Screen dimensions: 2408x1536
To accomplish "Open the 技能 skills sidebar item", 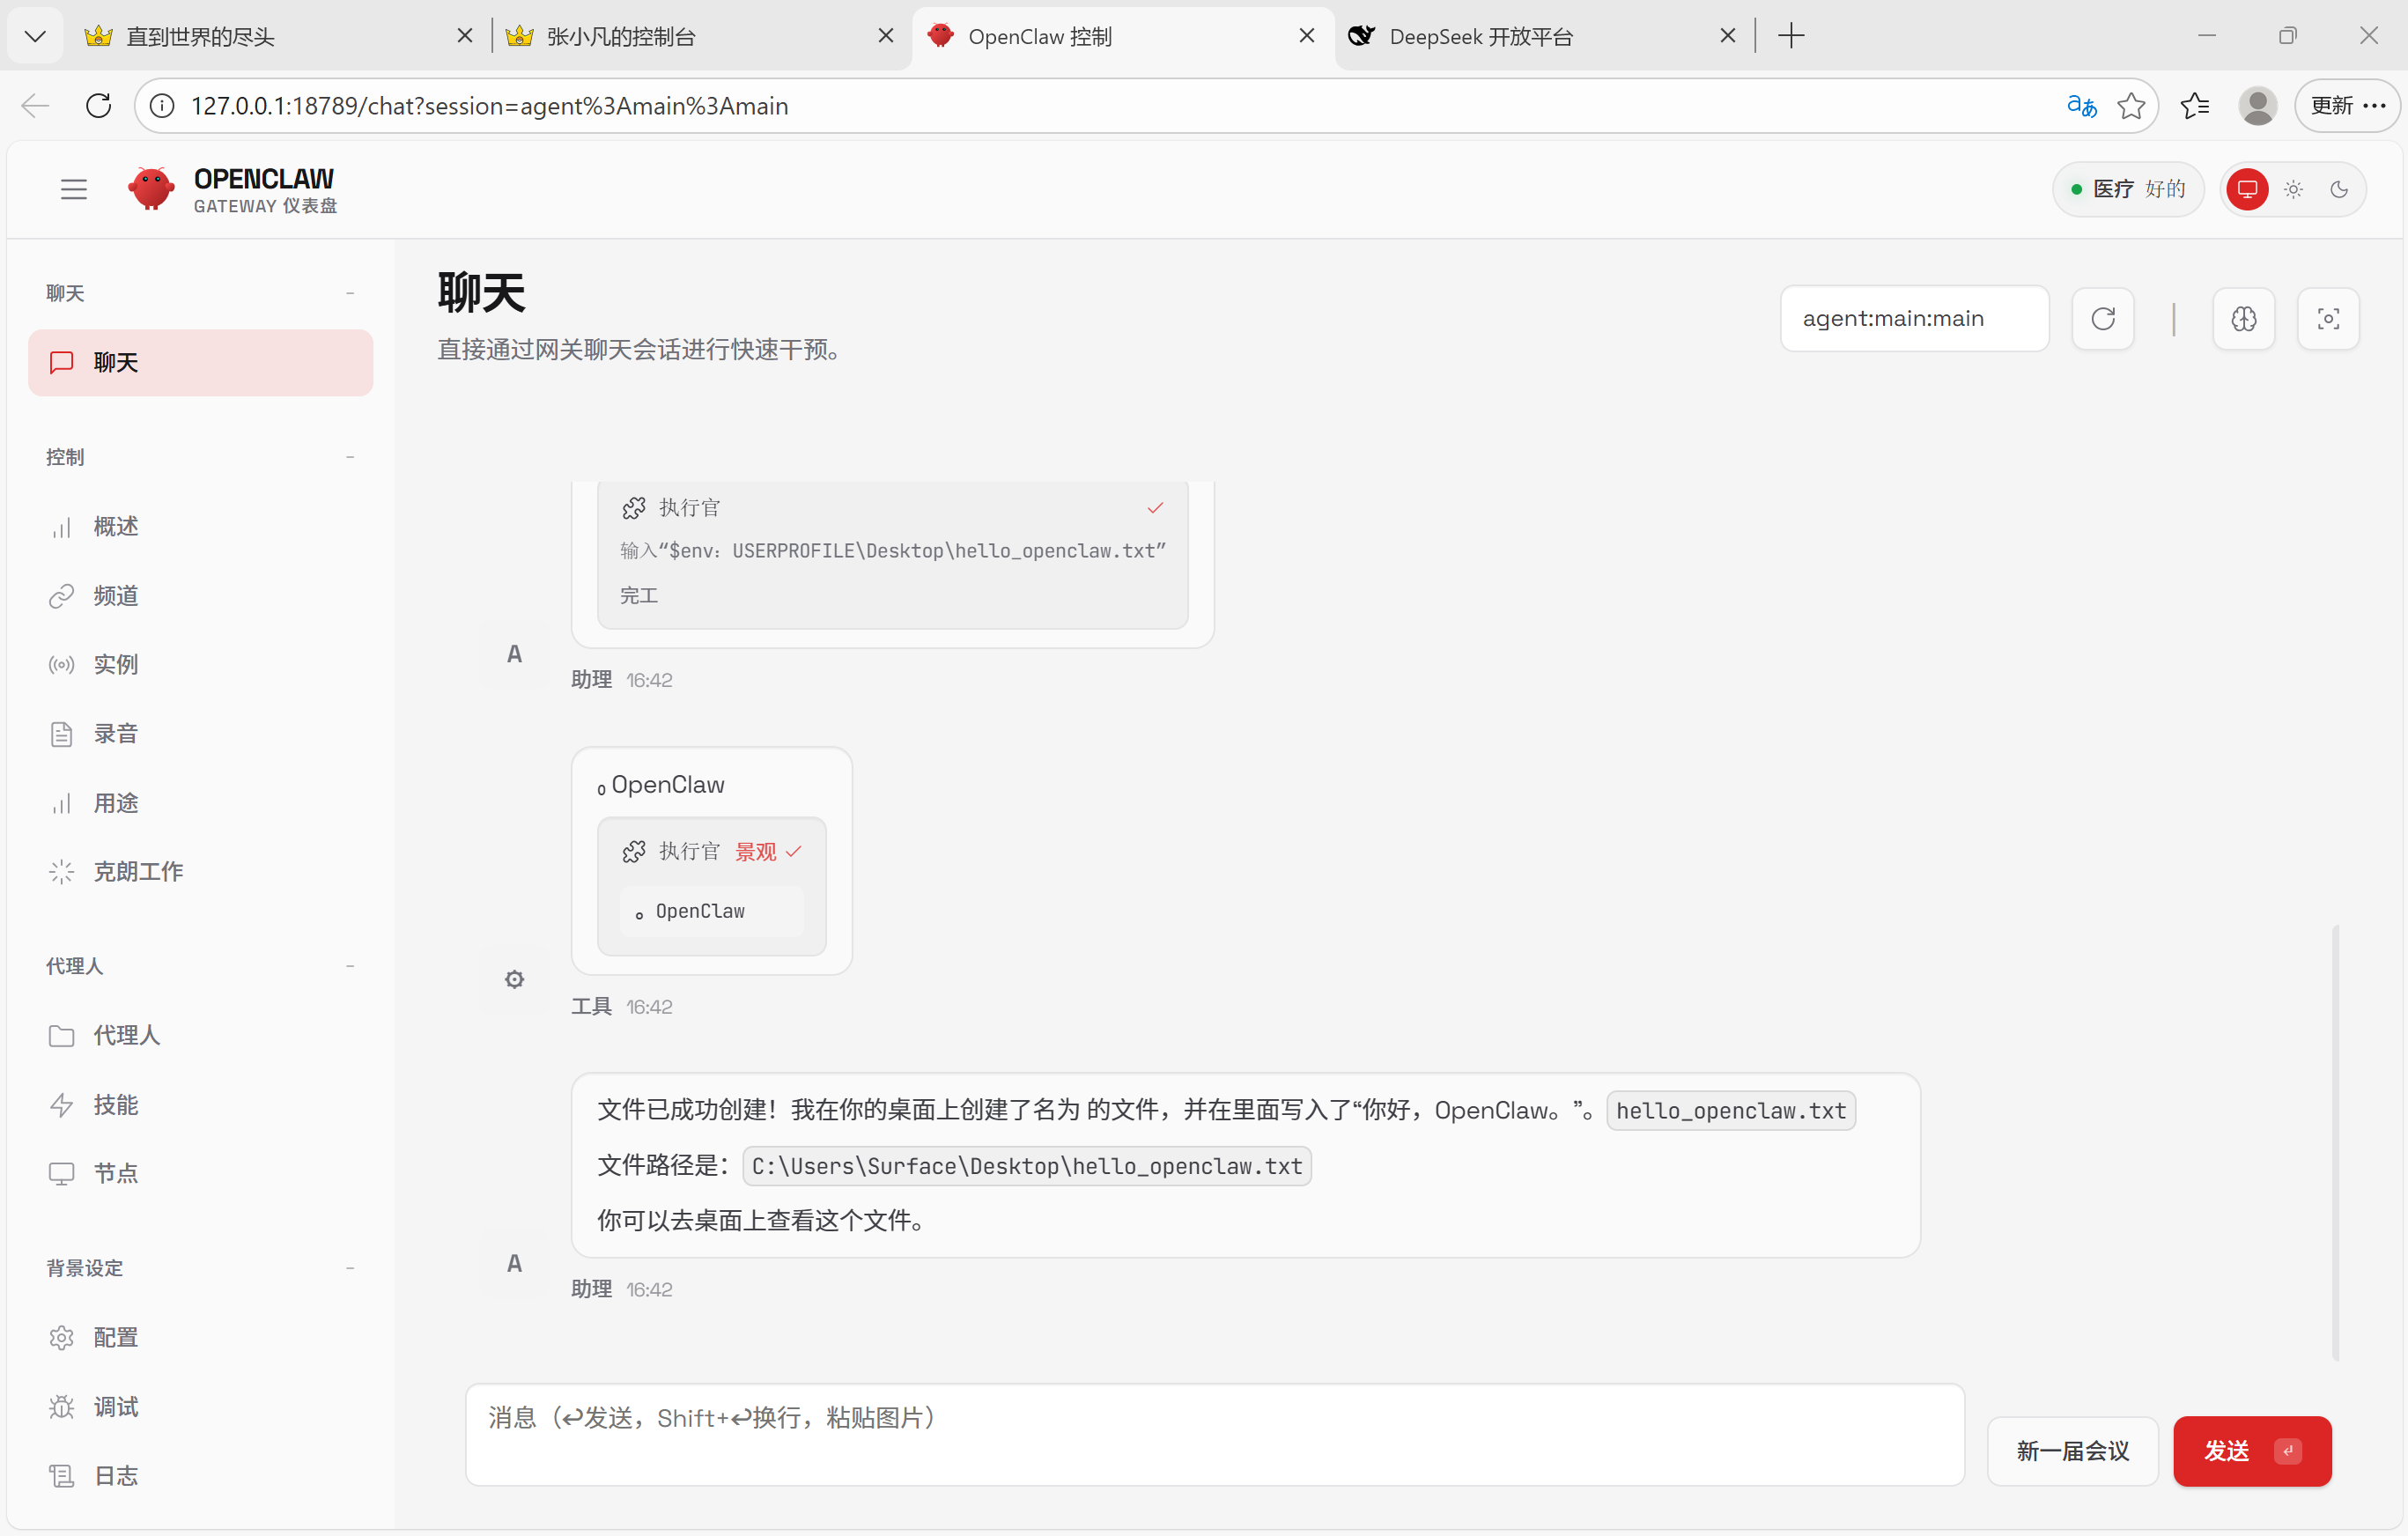I will [115, 1104].
